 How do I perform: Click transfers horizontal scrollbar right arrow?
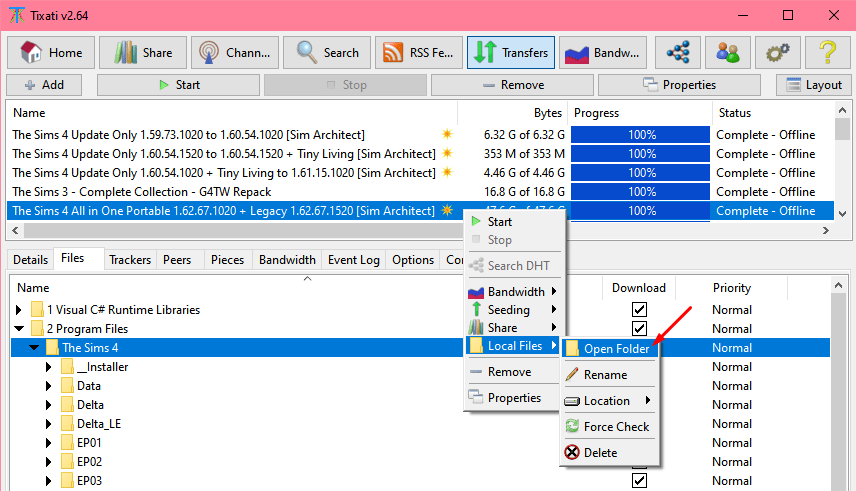click(825, 230)
